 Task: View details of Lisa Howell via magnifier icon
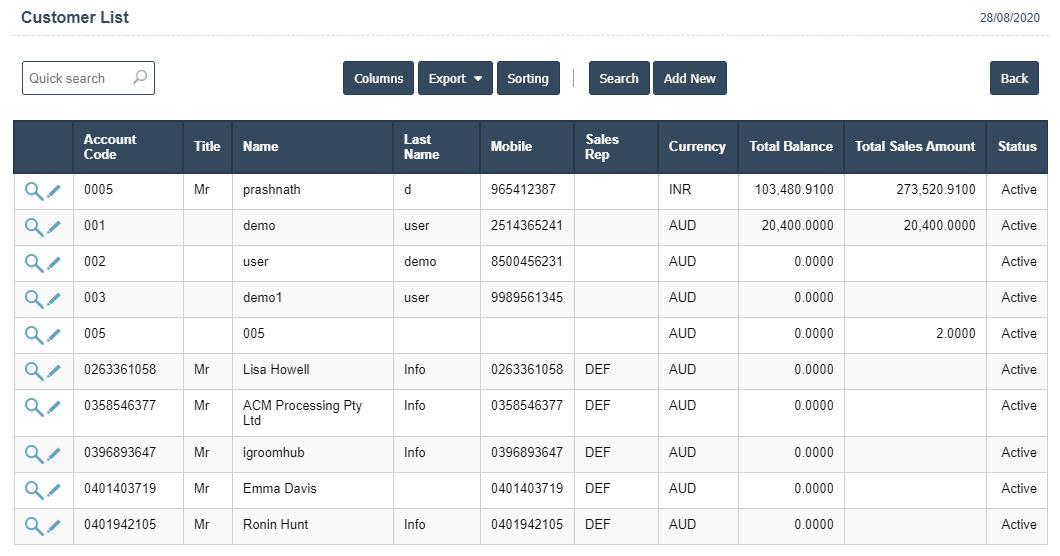click(33, 371)
